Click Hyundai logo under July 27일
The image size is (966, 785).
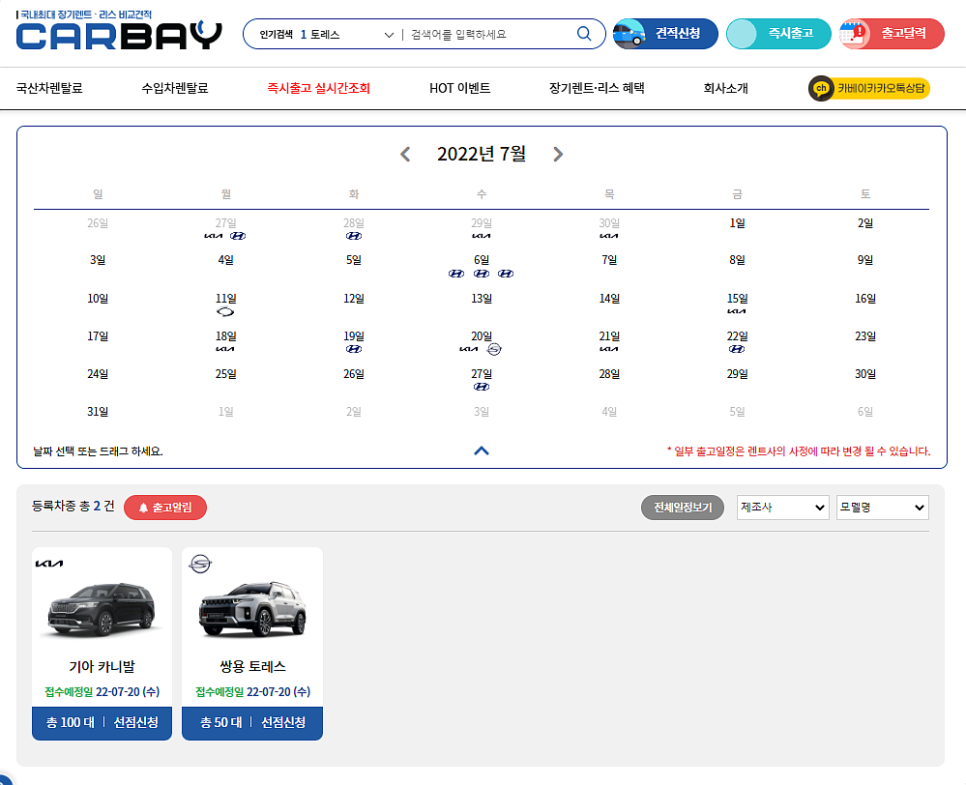pyautogui.click(x=481, y=387)
